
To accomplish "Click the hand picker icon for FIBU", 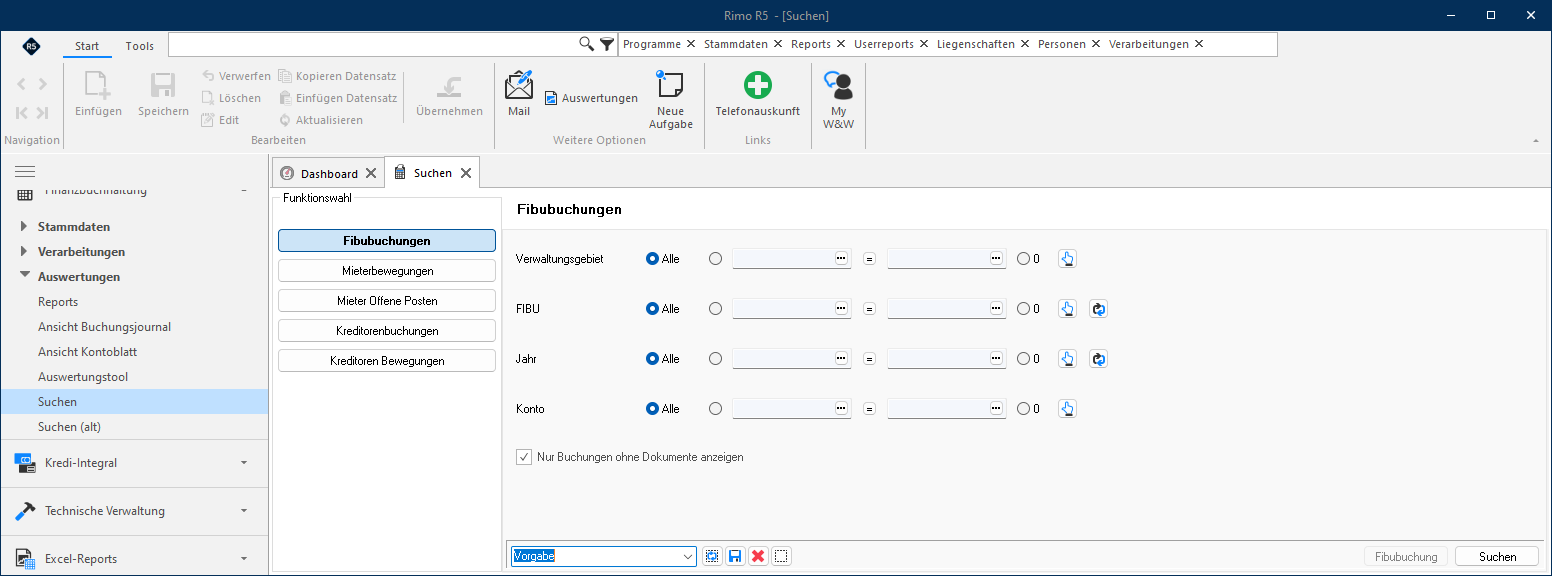I will [x=1067, y=309].
